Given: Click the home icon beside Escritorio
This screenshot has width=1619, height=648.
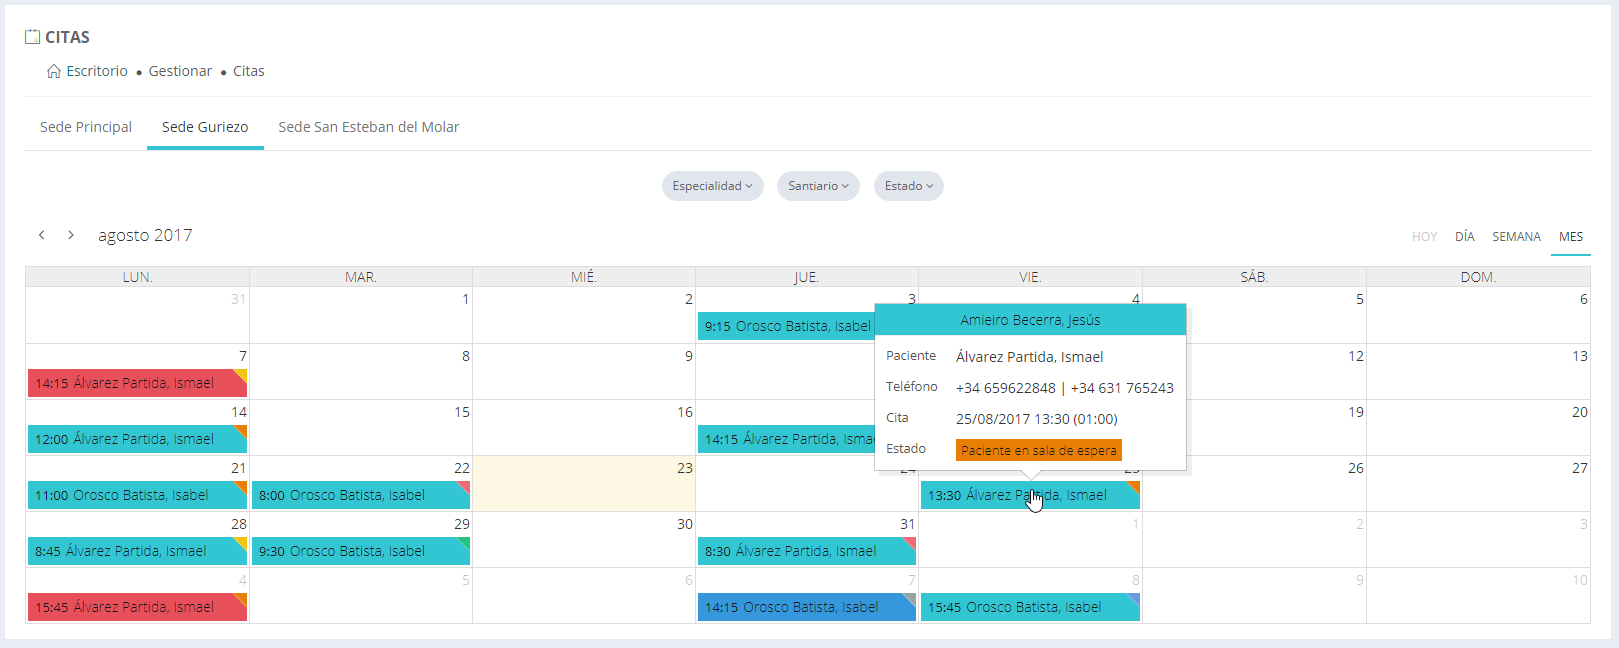Looking at the screenshot, I should (x=54, y=71).
